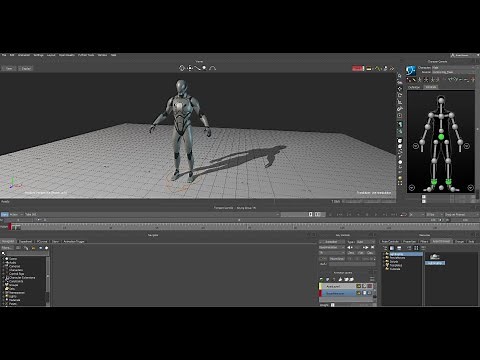Go to next keyframe arrow
This screenshot has height=360, width=480.
point(365,247)
